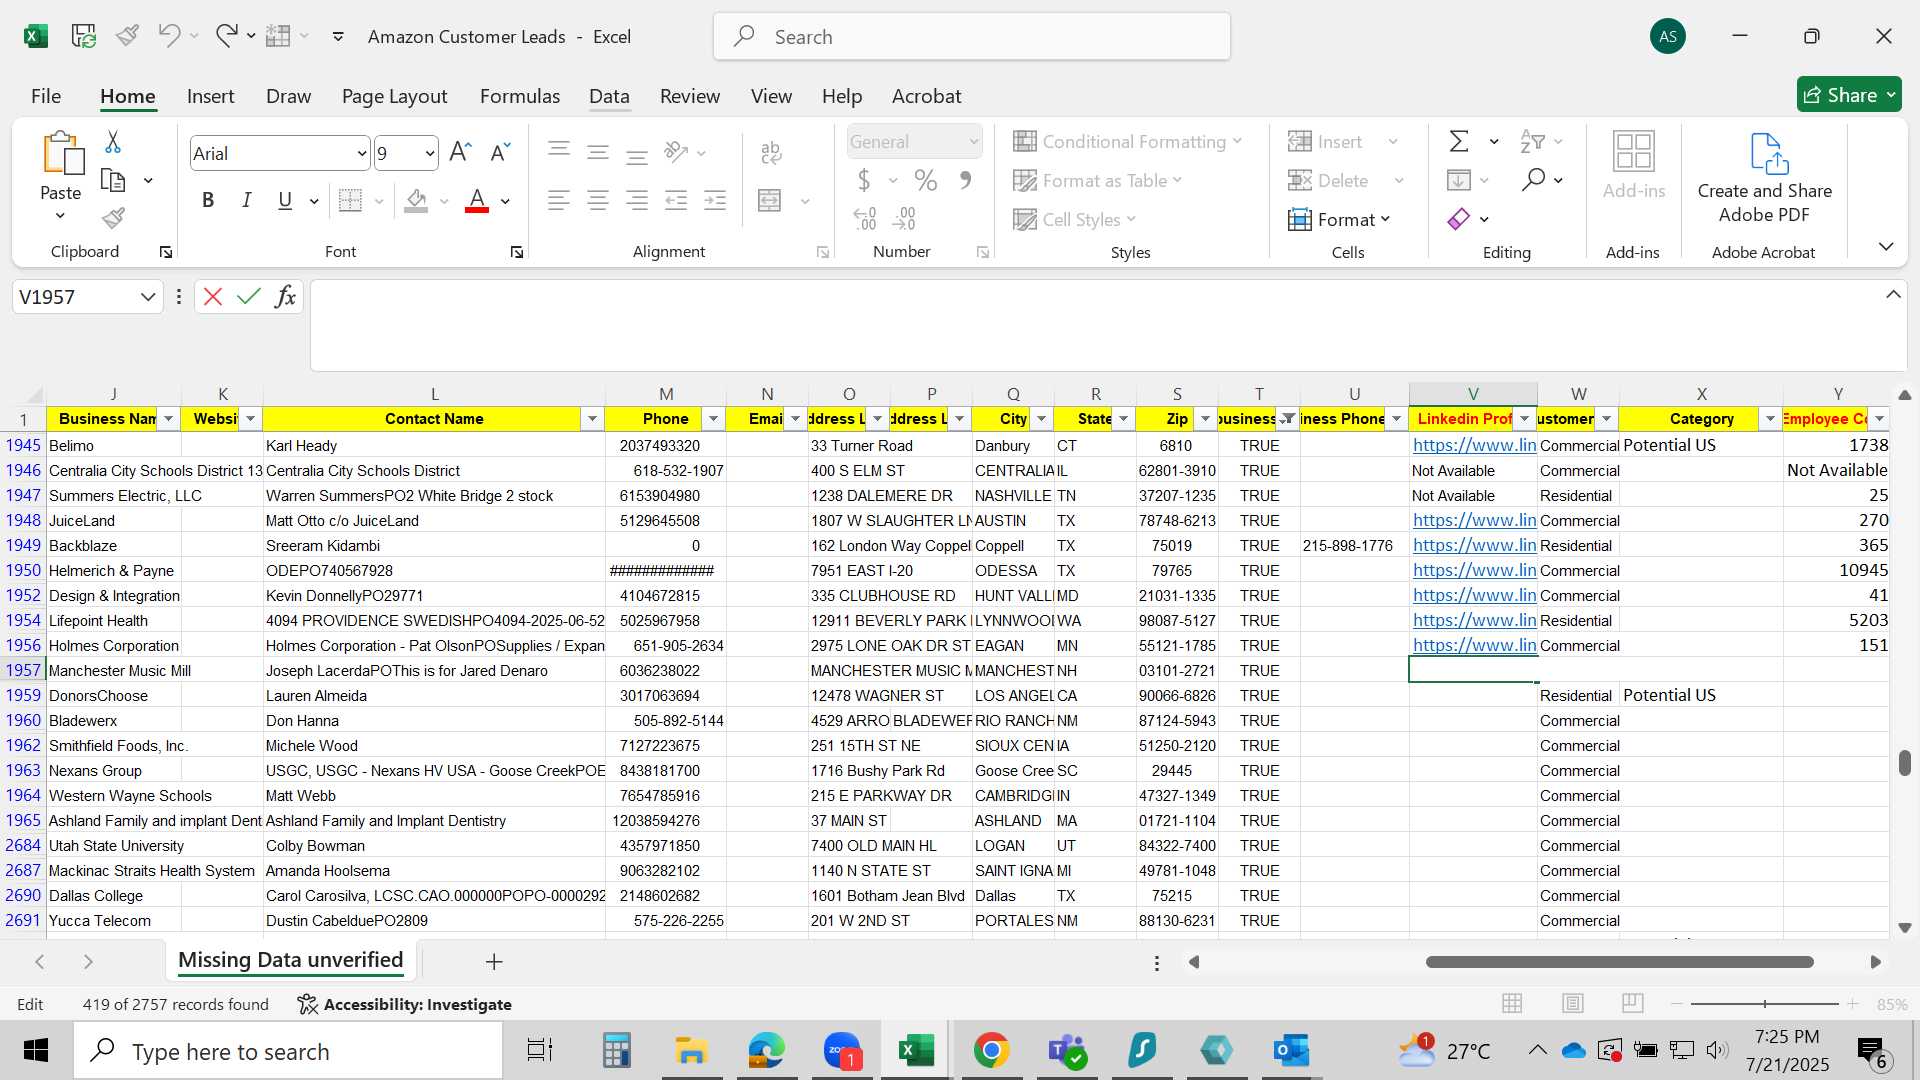Switch to the Page Layout tab
The width and height of the screenshot is (1920, 1080).
click(x=394, y=96)
